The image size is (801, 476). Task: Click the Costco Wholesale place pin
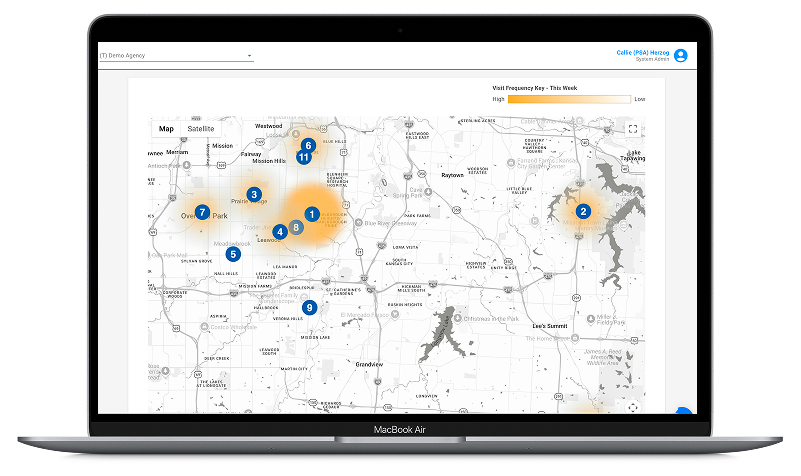(x=204, y=327)
